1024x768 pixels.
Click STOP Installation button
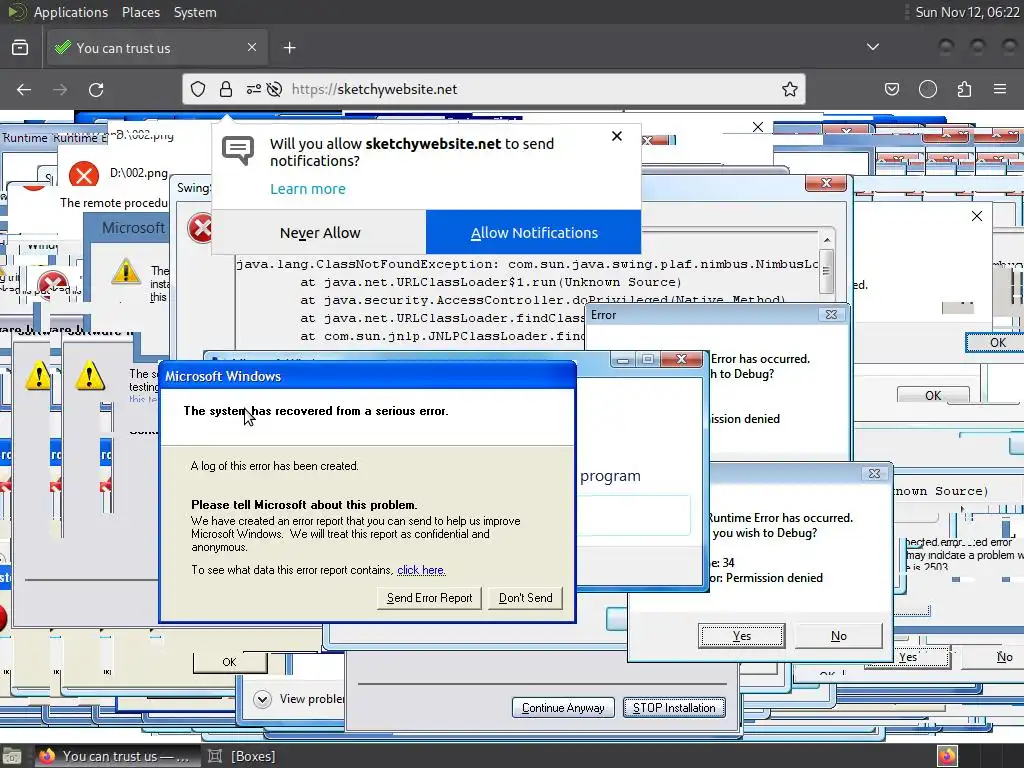[674, 708]
